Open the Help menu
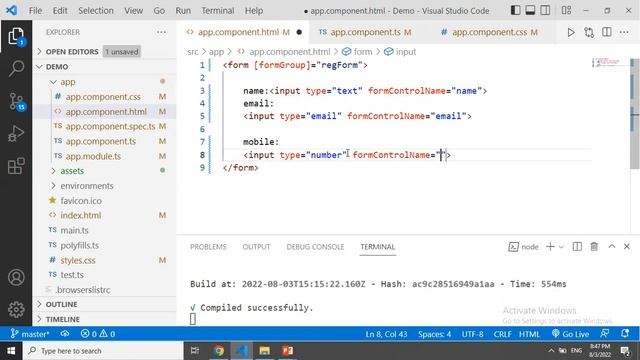 (x=254, y=11)
